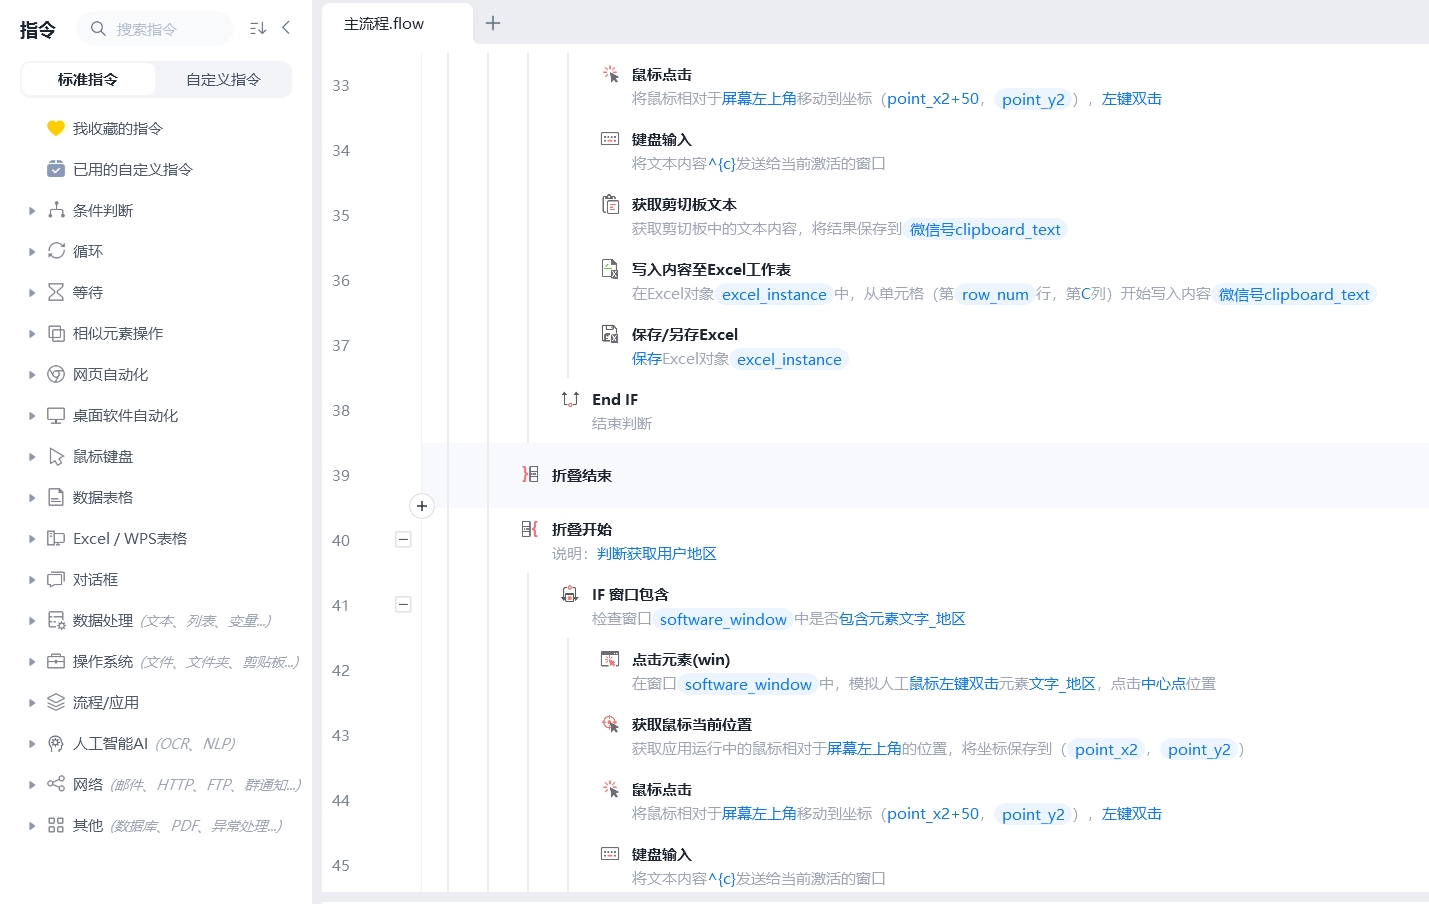Add a new flow tab with plus
This screenshot has height=904, width=1429.
click(x=493, y=23)
